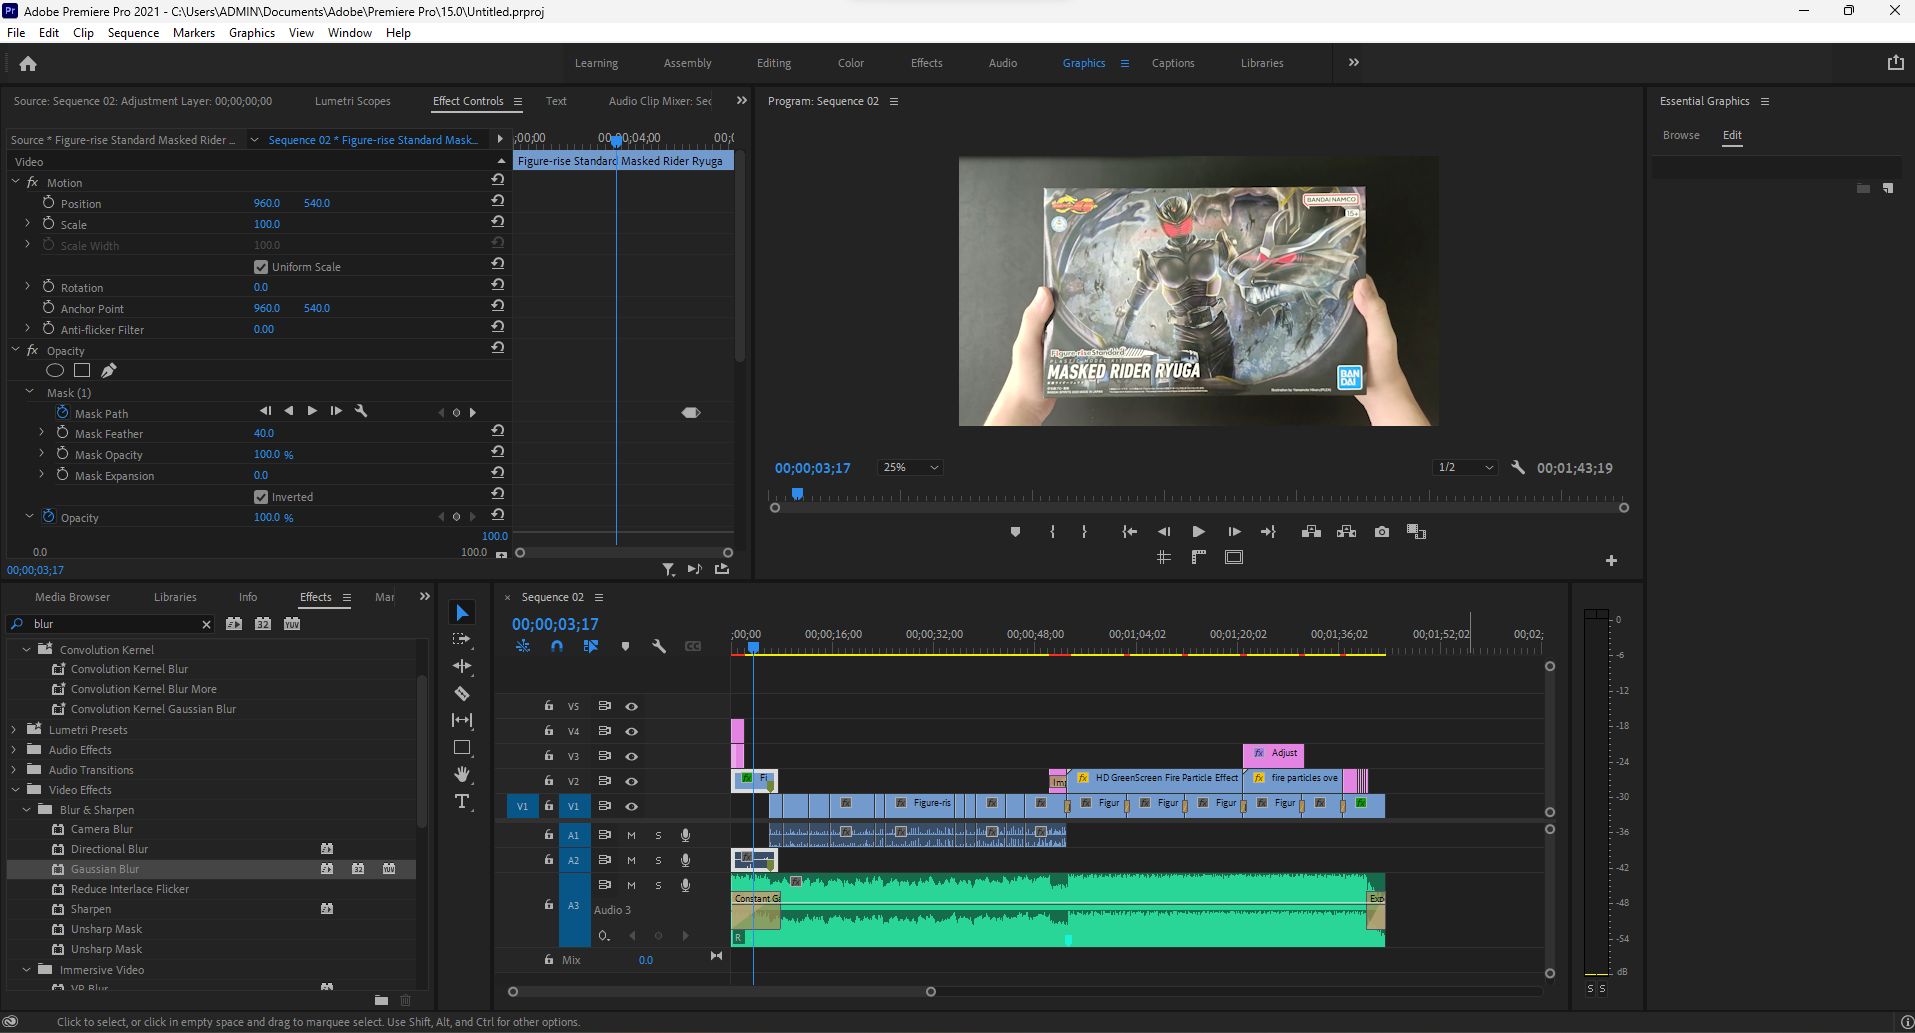Mute audio track A1
The image size is (1915, 1033).
tap(631, 835)
